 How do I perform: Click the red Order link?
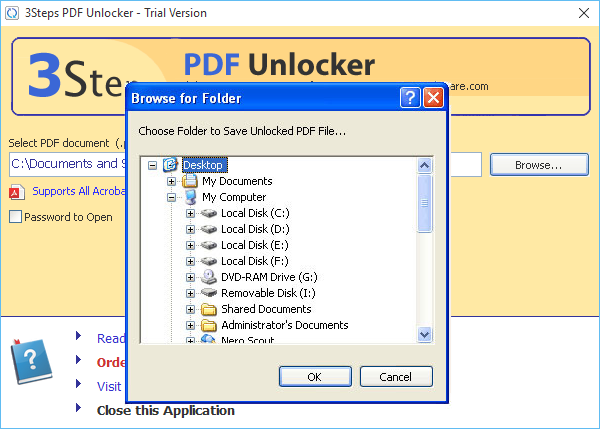111,362
